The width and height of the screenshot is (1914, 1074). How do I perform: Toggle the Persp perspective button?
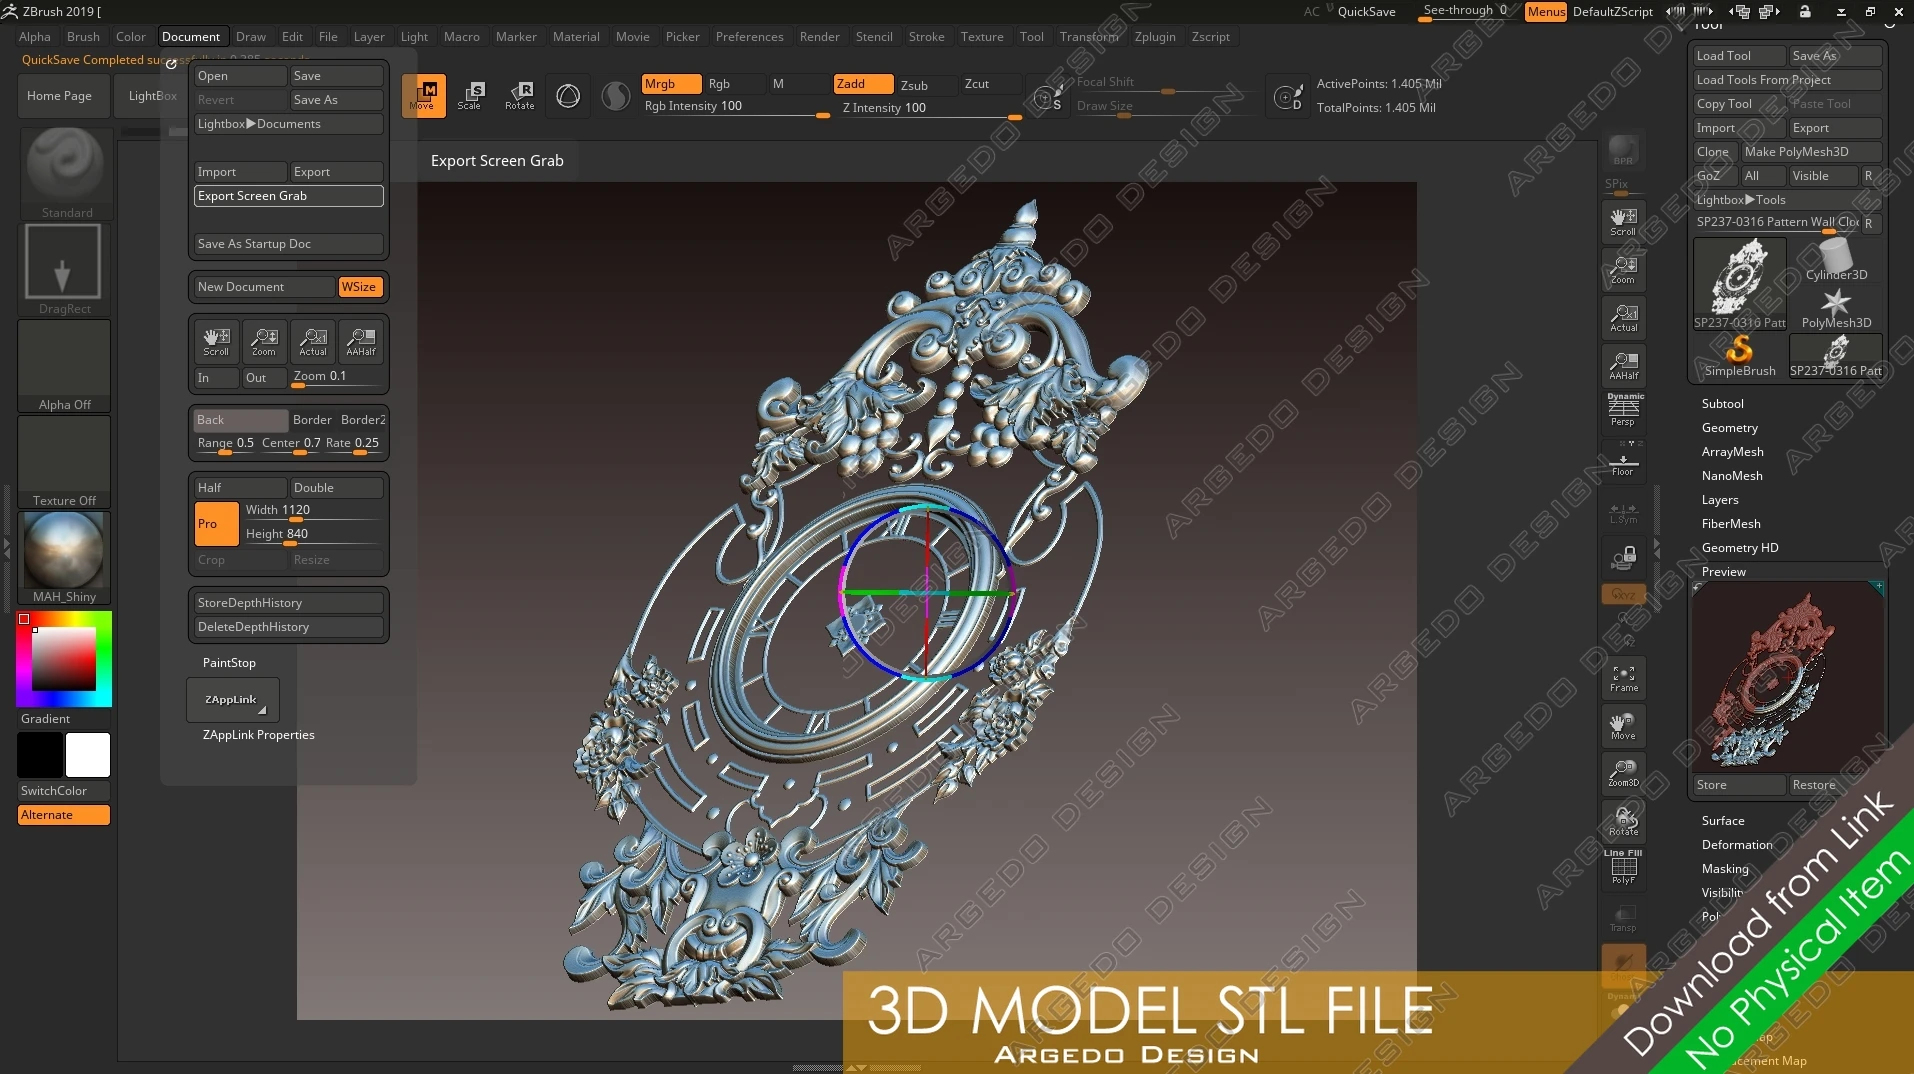(x=1623, y=410)
